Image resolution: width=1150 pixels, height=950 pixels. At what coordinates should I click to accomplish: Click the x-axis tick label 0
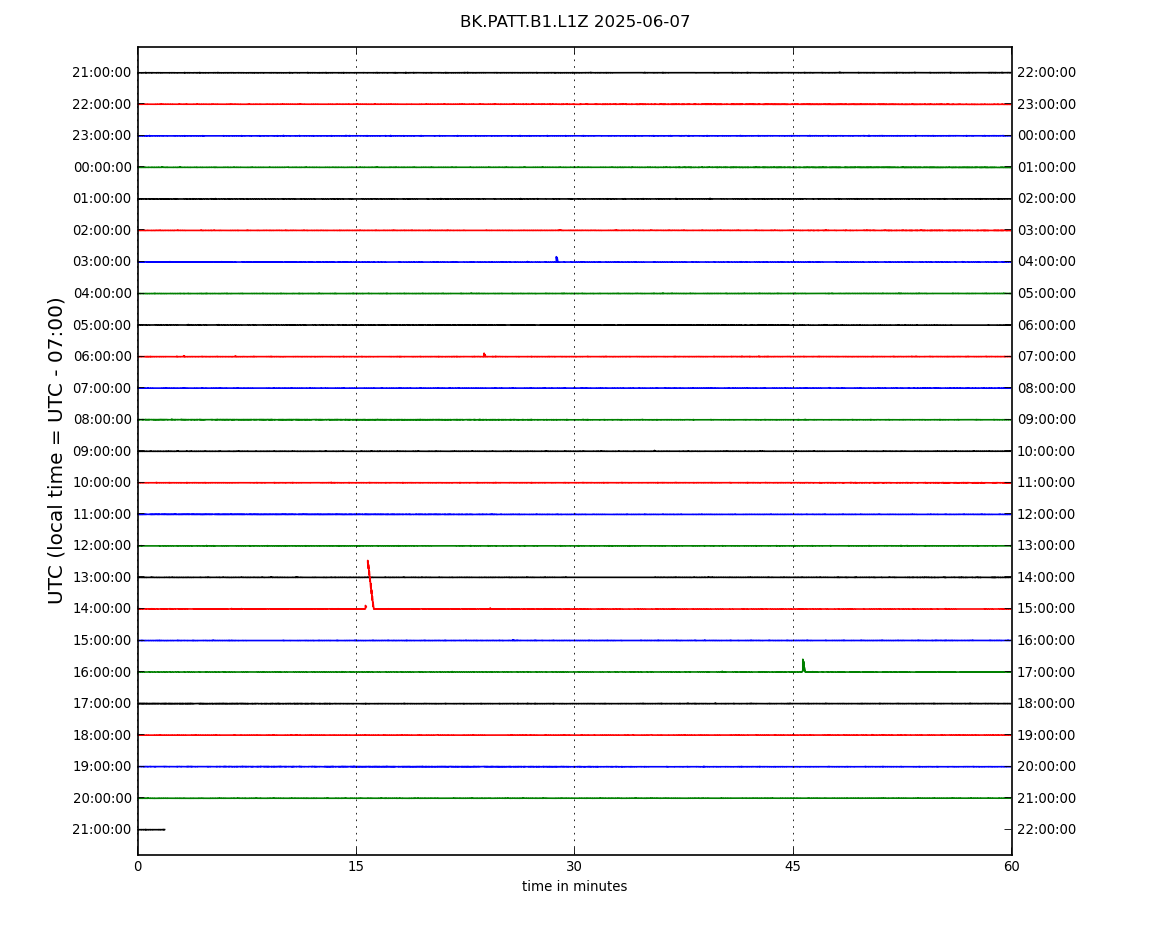[x=138, y=866]
